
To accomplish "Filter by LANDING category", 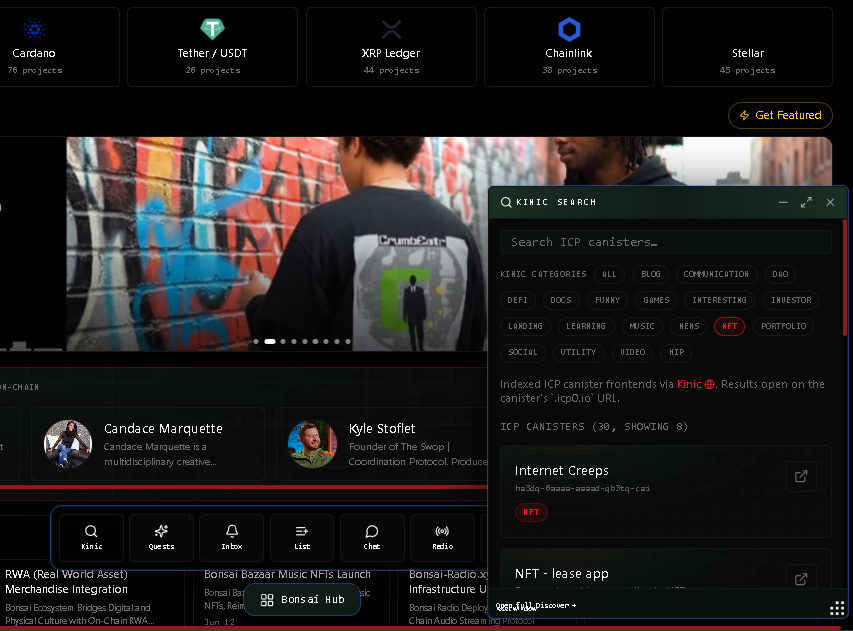I will tap(526, 326).
